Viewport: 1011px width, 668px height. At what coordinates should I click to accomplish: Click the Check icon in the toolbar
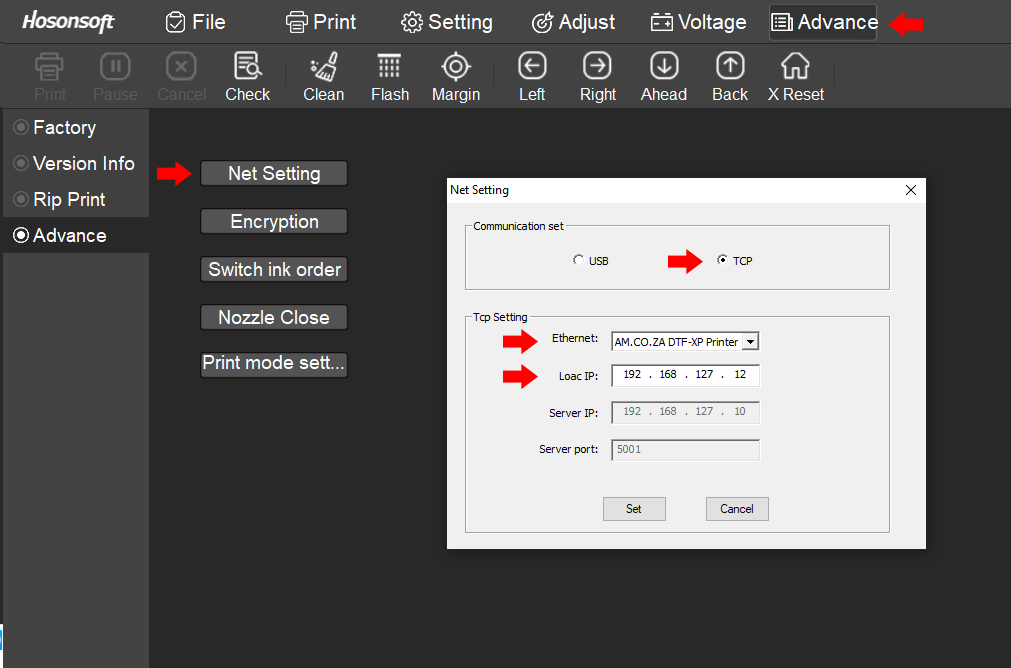[247, 75]
